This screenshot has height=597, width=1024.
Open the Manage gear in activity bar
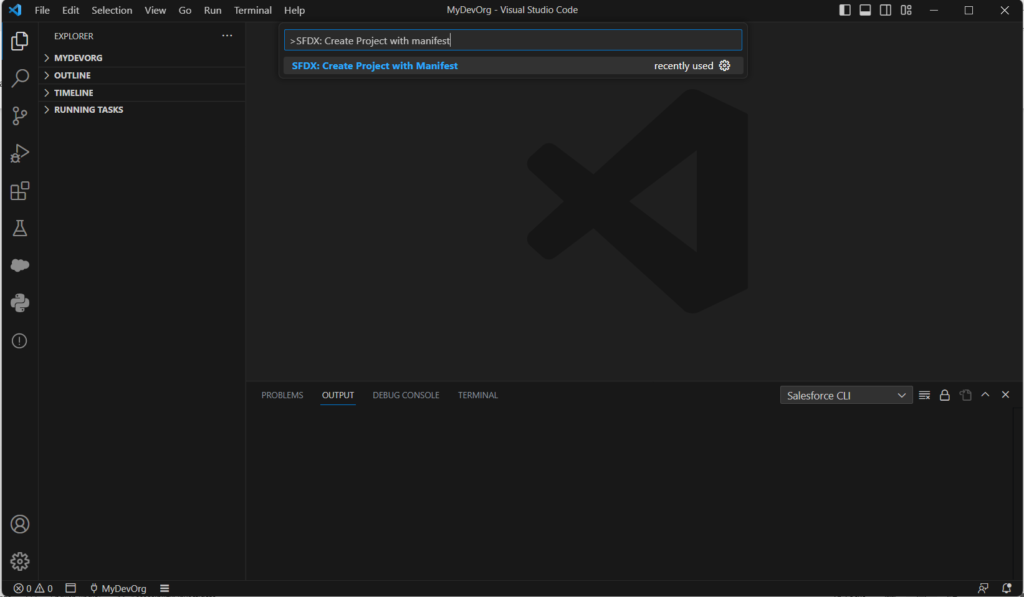click(x=19, y=561)
